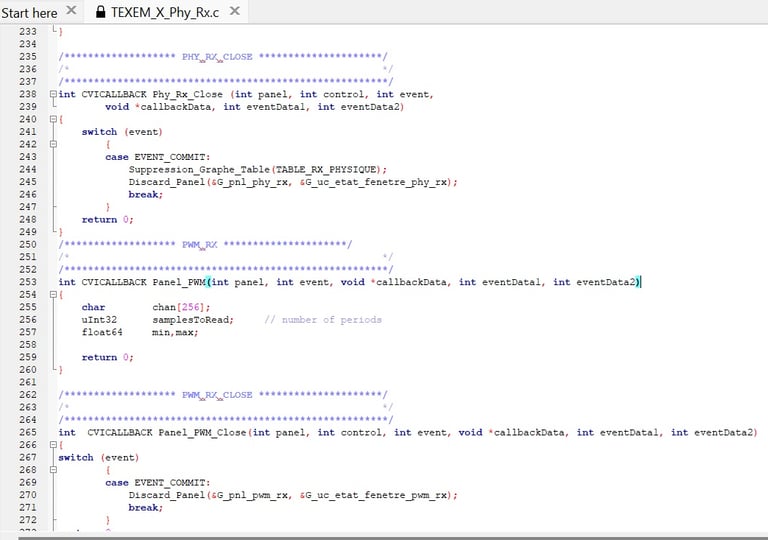
Task: Click samplesToRead variable declaration
Action: point(193,319)
